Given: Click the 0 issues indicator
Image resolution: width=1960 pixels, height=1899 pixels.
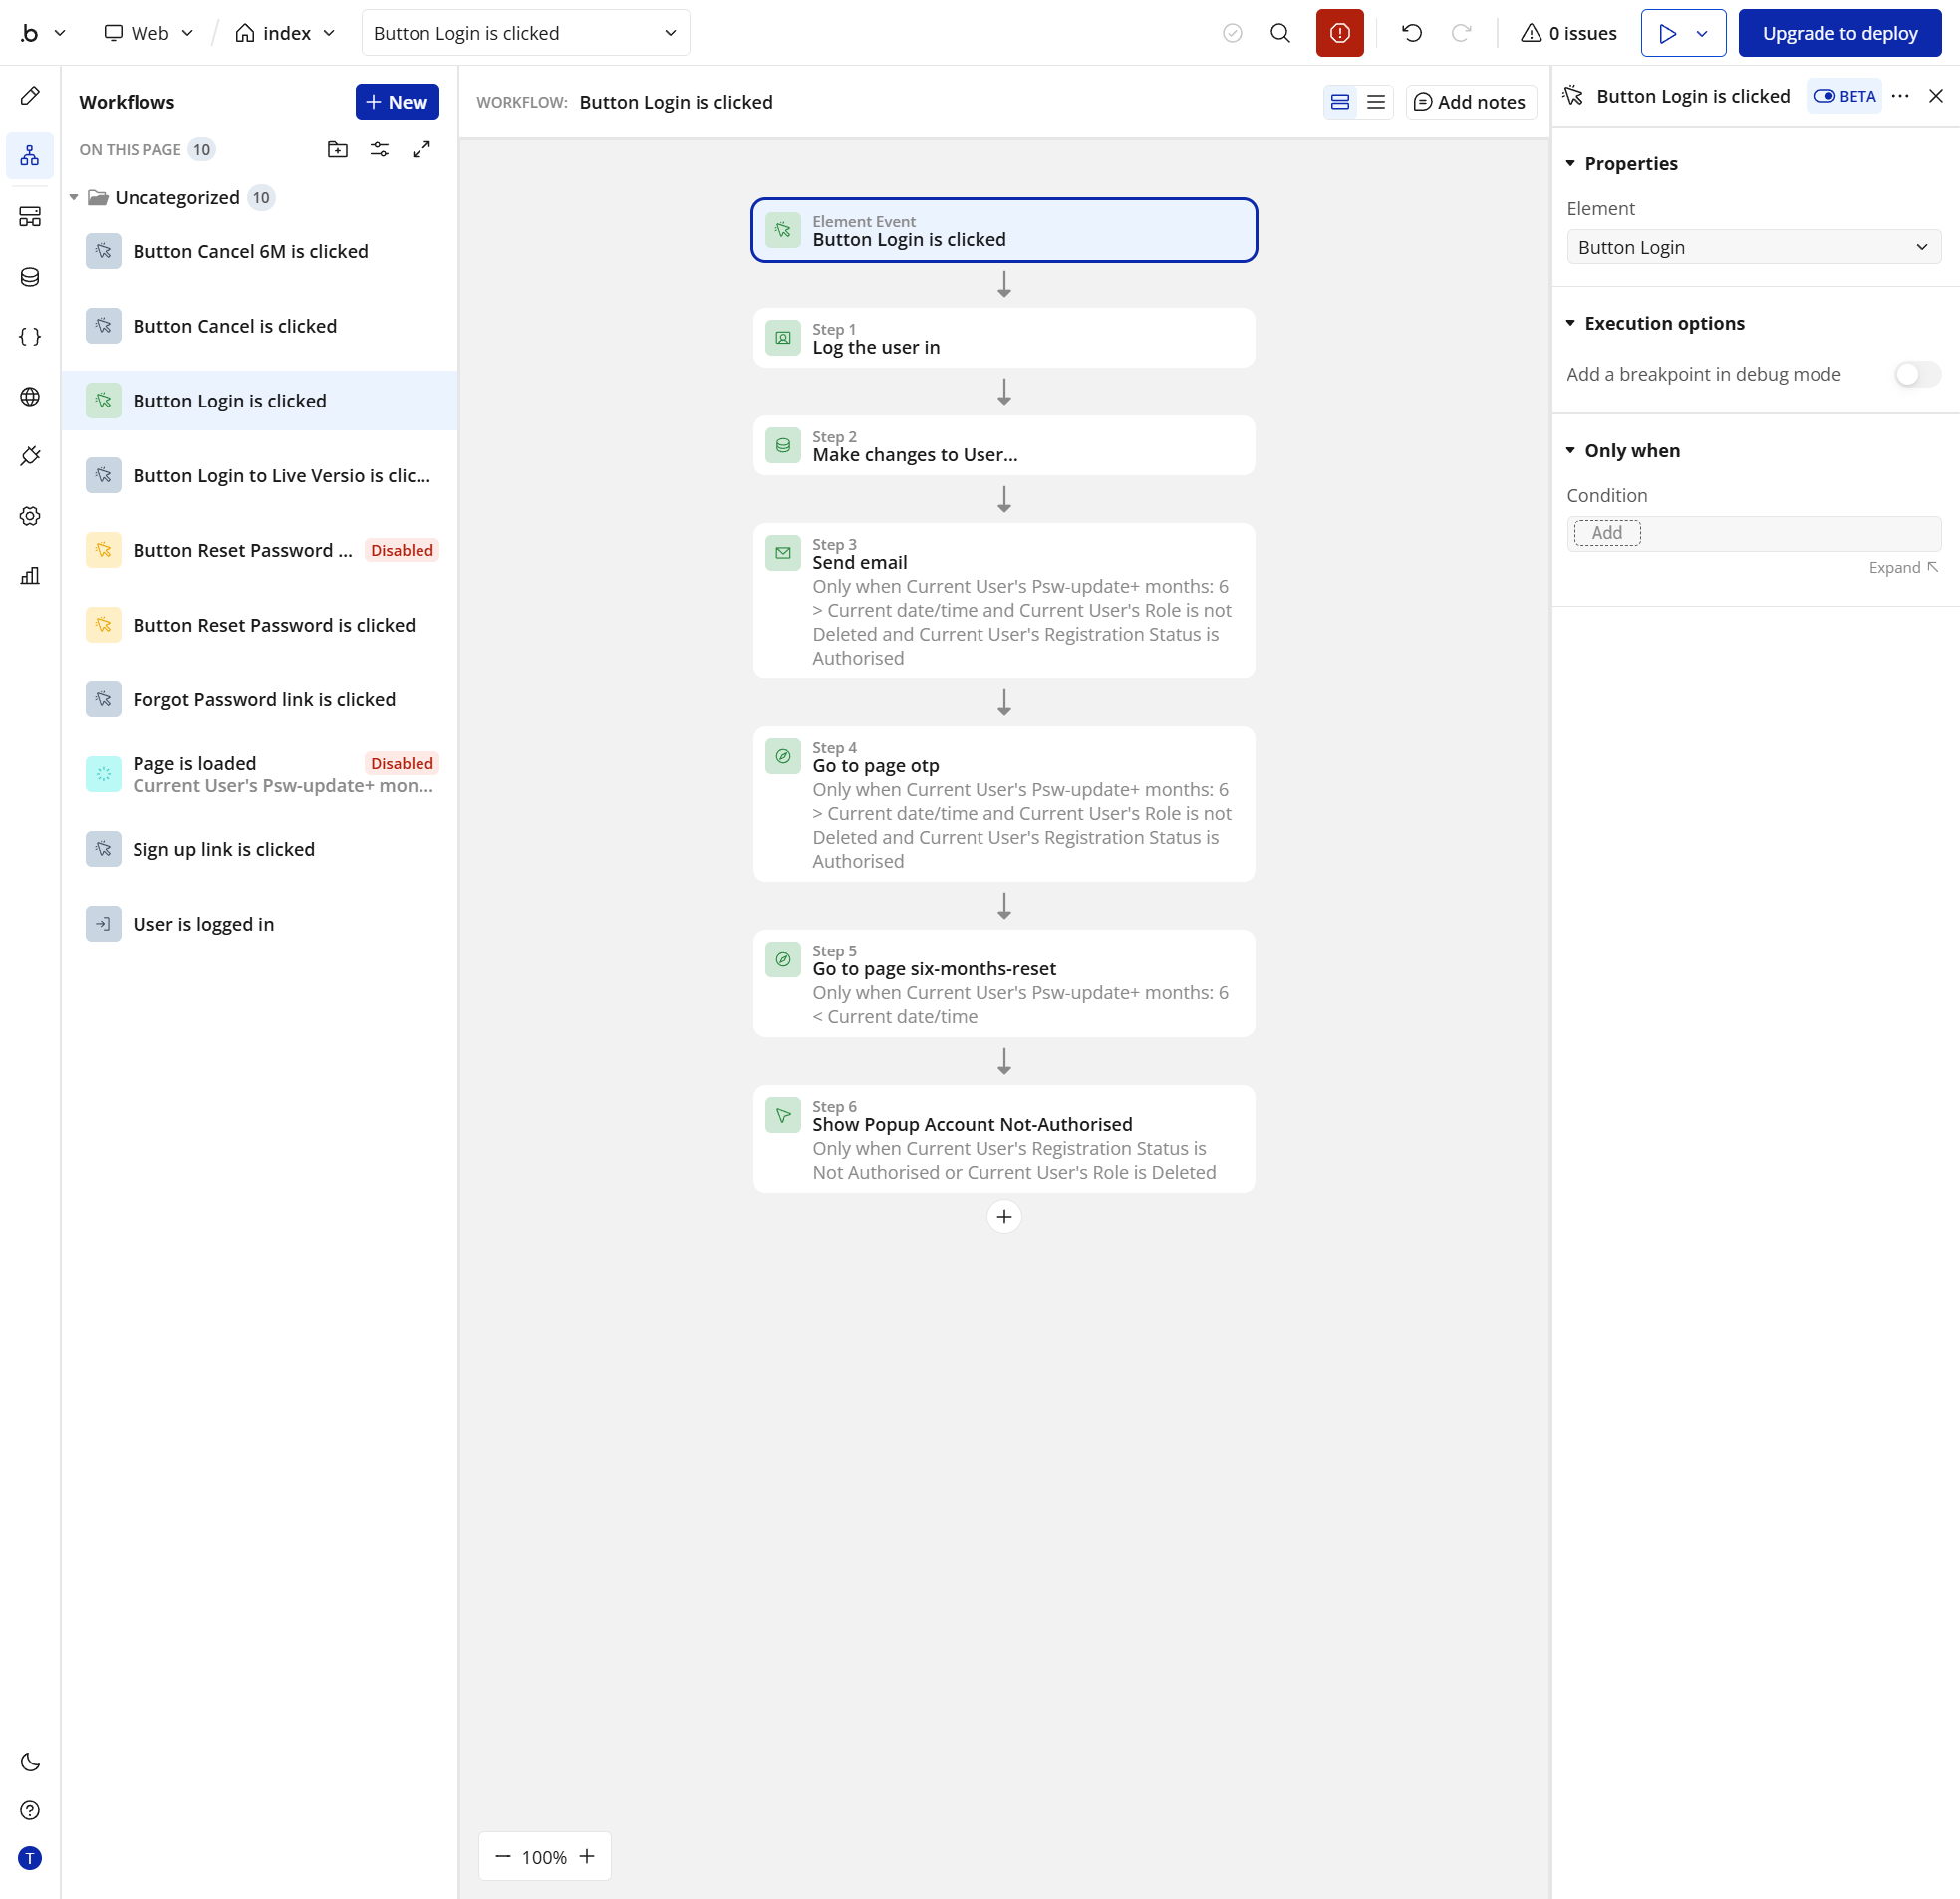Looking at the screenshot, I should point(1569,33).
